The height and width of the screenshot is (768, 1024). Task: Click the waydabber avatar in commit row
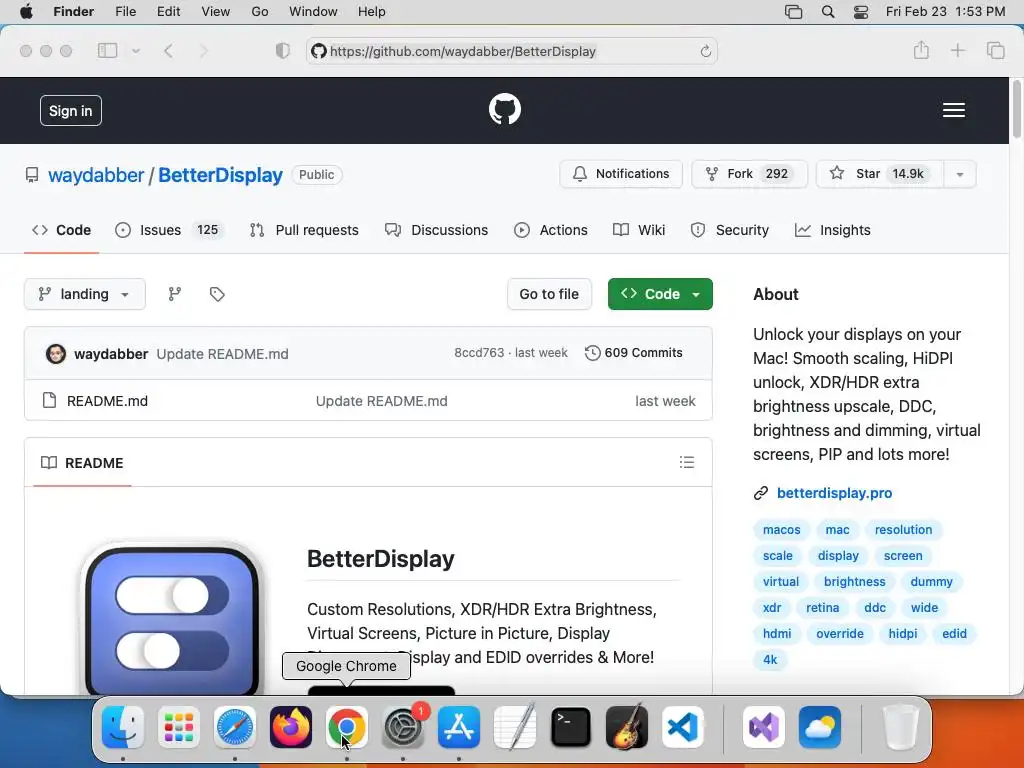pos(56,354)
